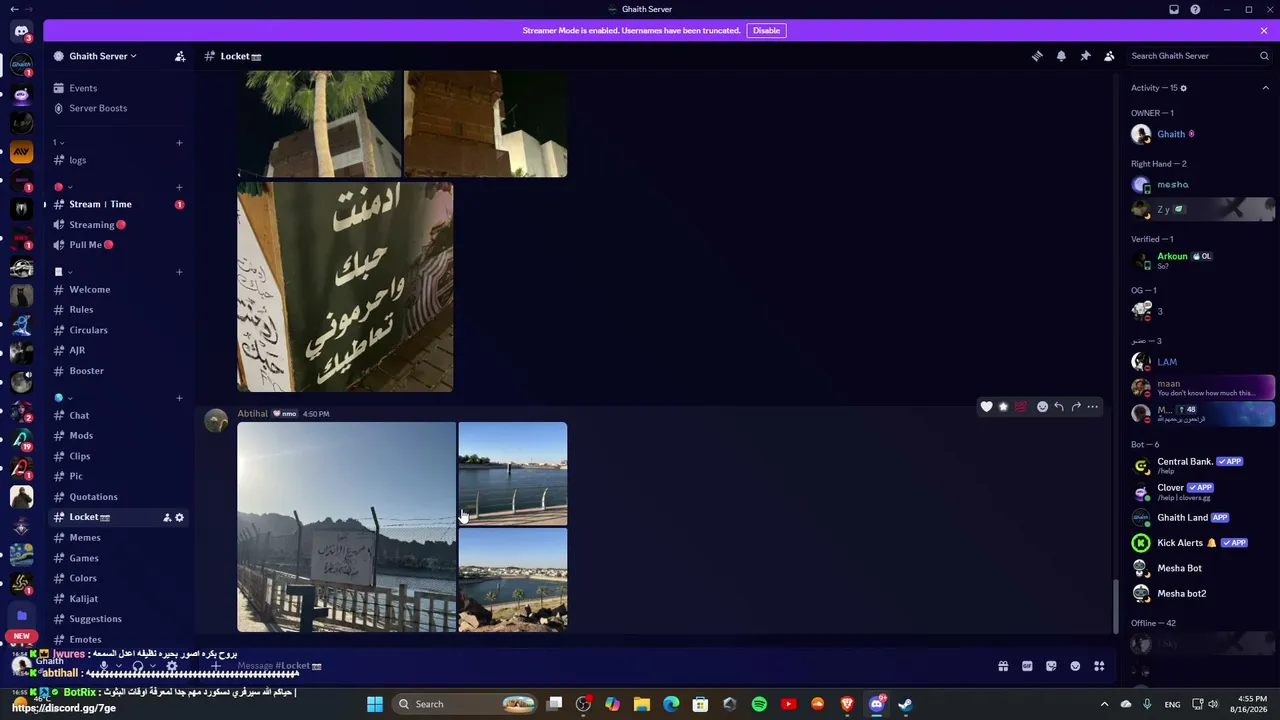Open the Apps launcher in the message box
This screenshot has width=1280, height=720.
1099,666
